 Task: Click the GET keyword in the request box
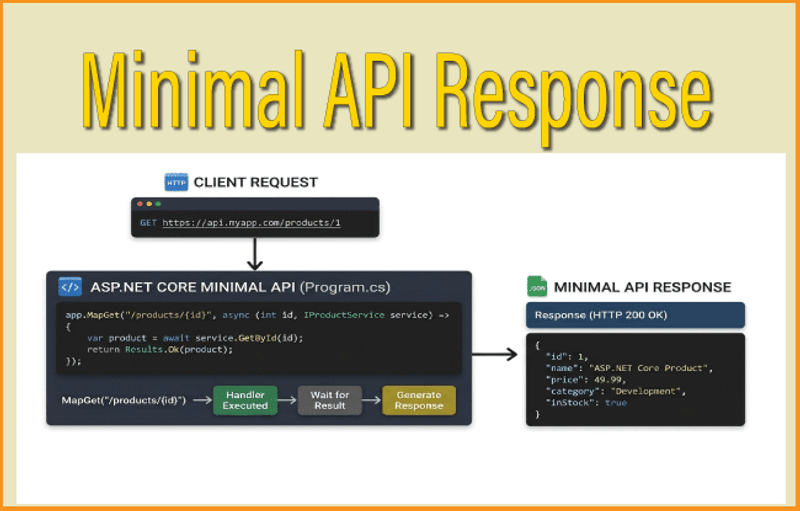148,223
